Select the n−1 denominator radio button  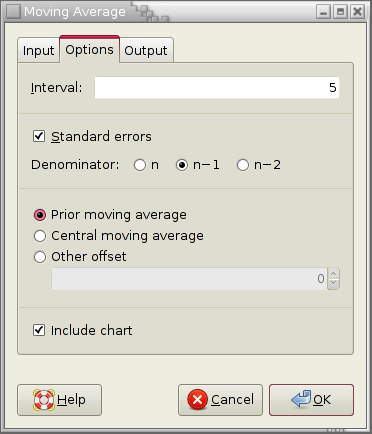pos(182,165)
